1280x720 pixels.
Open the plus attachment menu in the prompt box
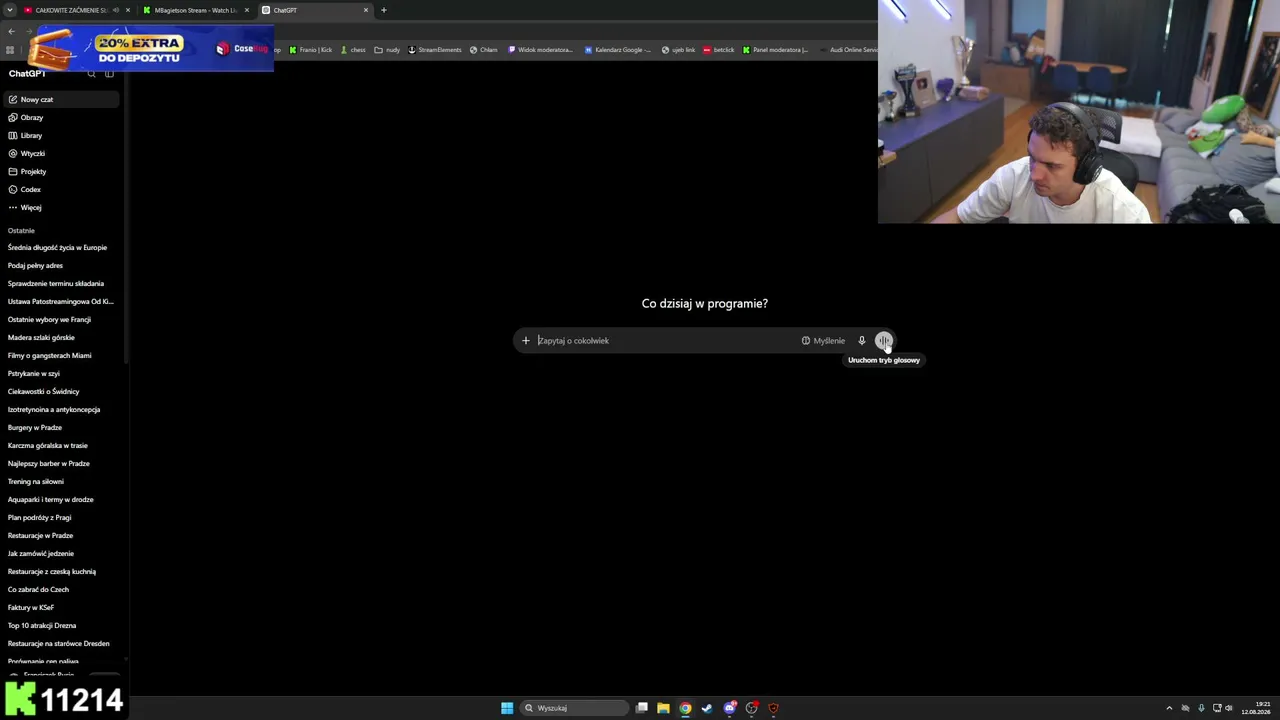tap(526, 341)
